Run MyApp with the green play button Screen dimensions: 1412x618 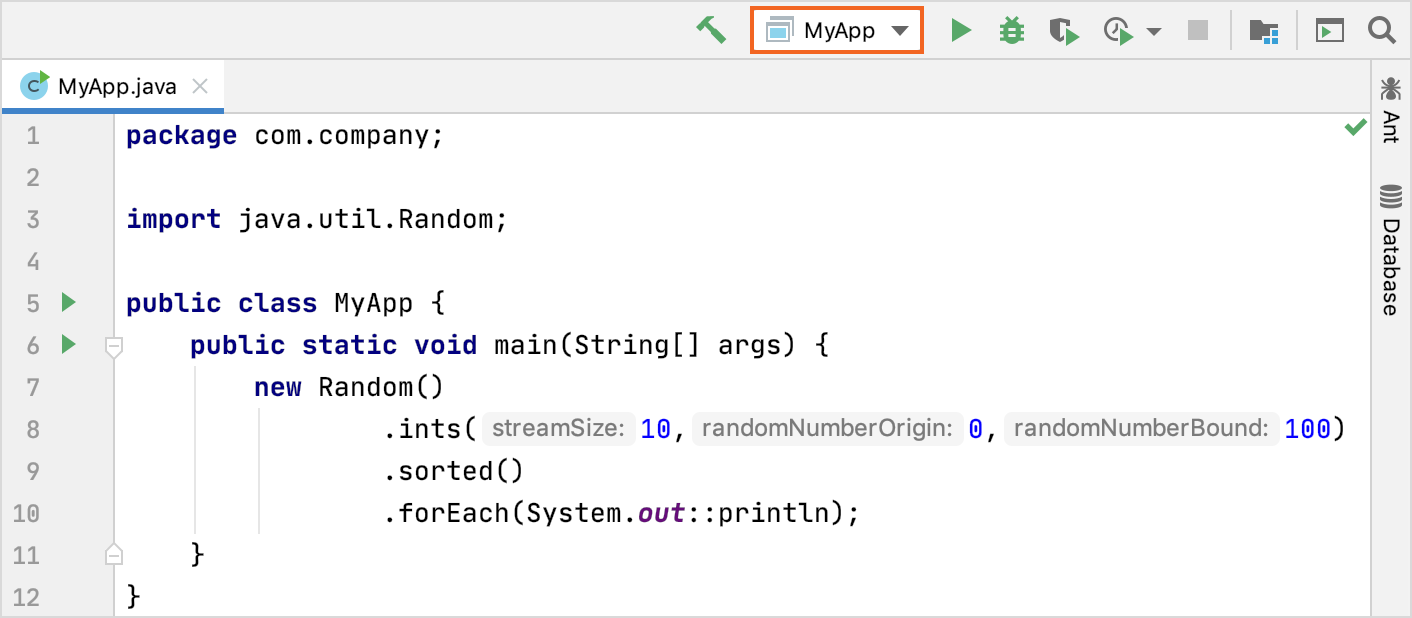tap(961, 31)
